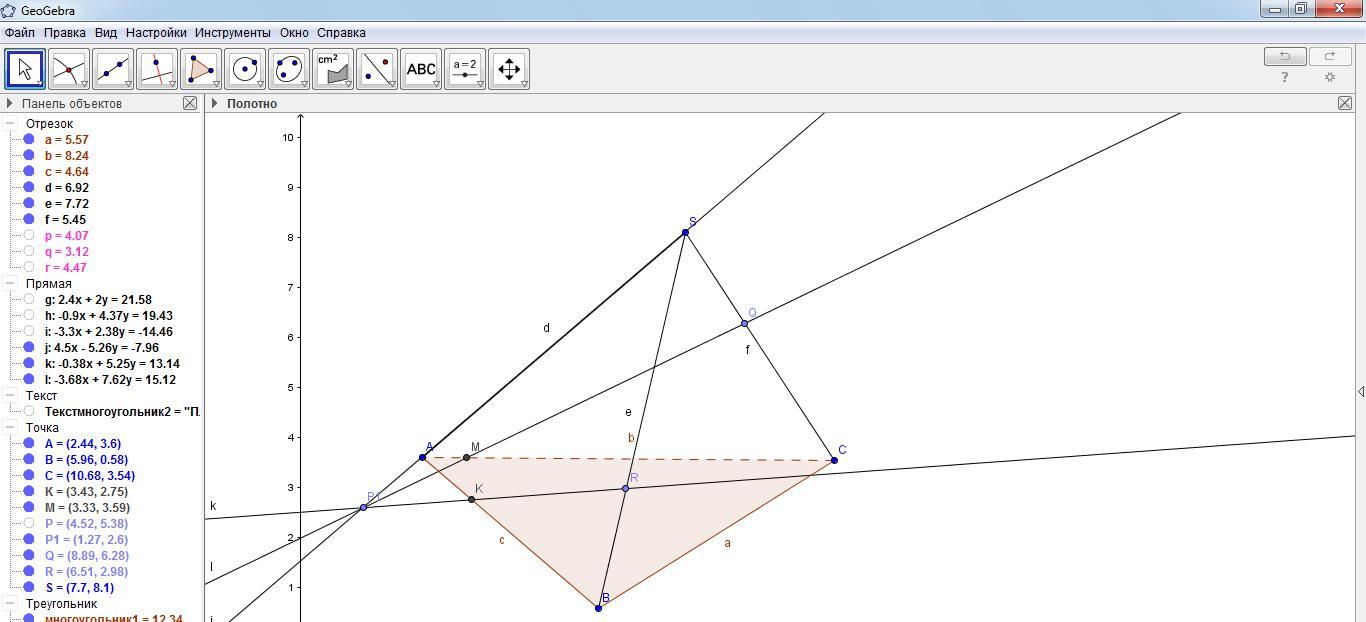The height and width of the screenshot is (622, 1366).
Task: Click point S on the canvas
Action: coord(685,233)
